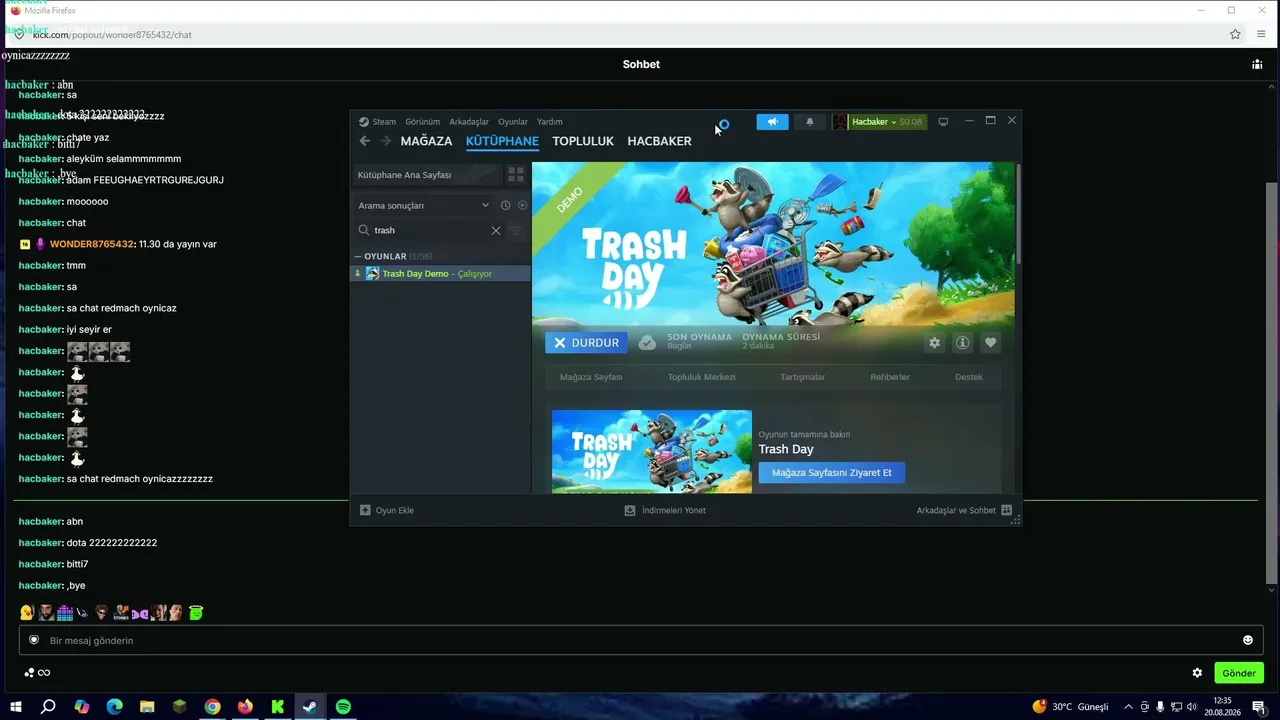Click Mağaza Sayfasını Ziyaret Et button
Viewport: 1280px width, 720px height.
tap(832, 473)
